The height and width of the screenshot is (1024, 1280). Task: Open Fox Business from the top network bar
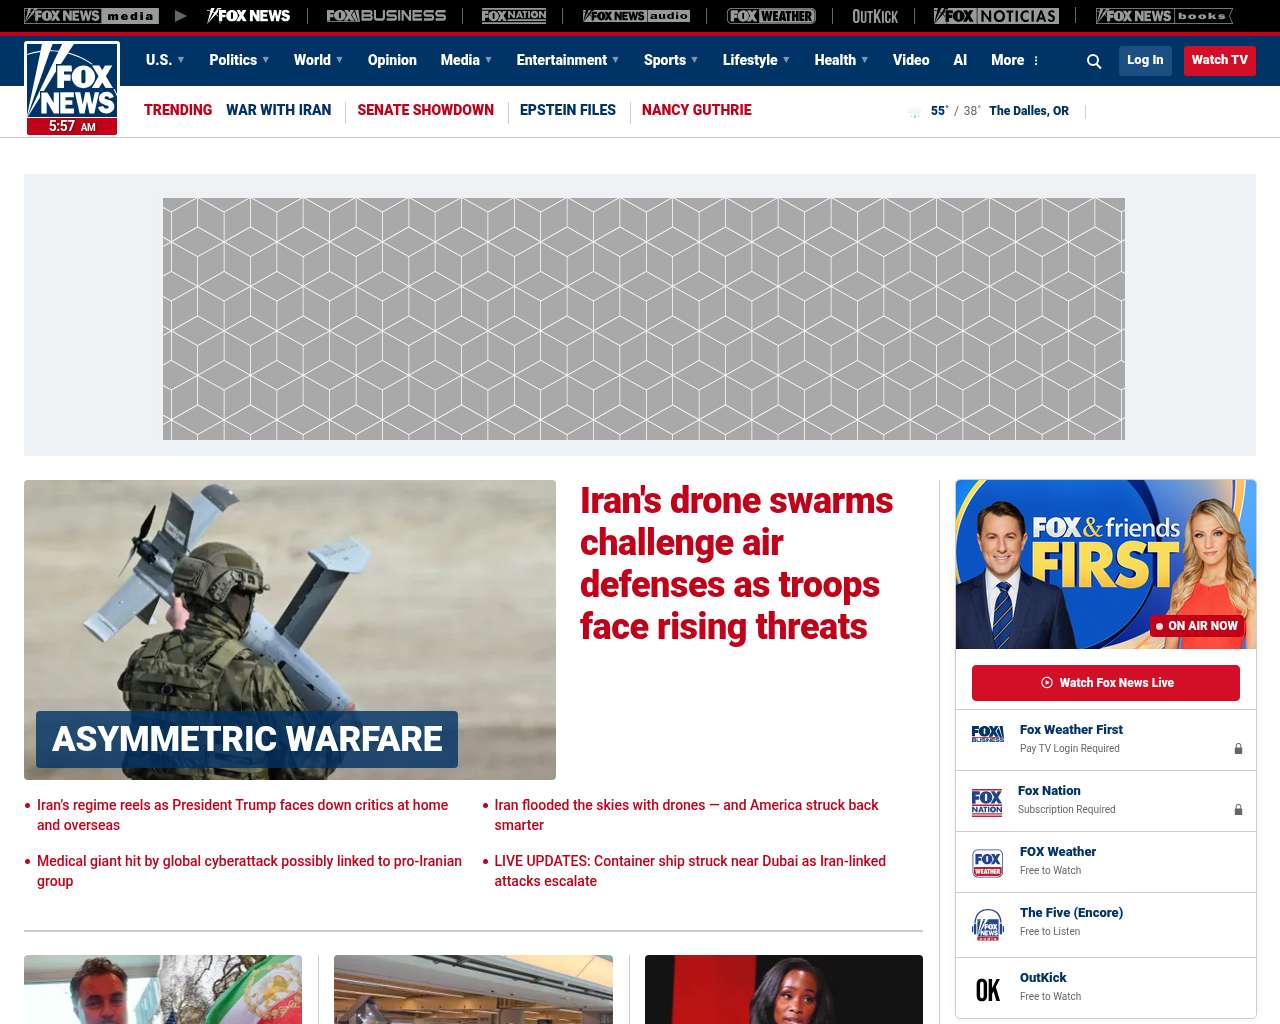pyautogui.click(x=386, y=16)
